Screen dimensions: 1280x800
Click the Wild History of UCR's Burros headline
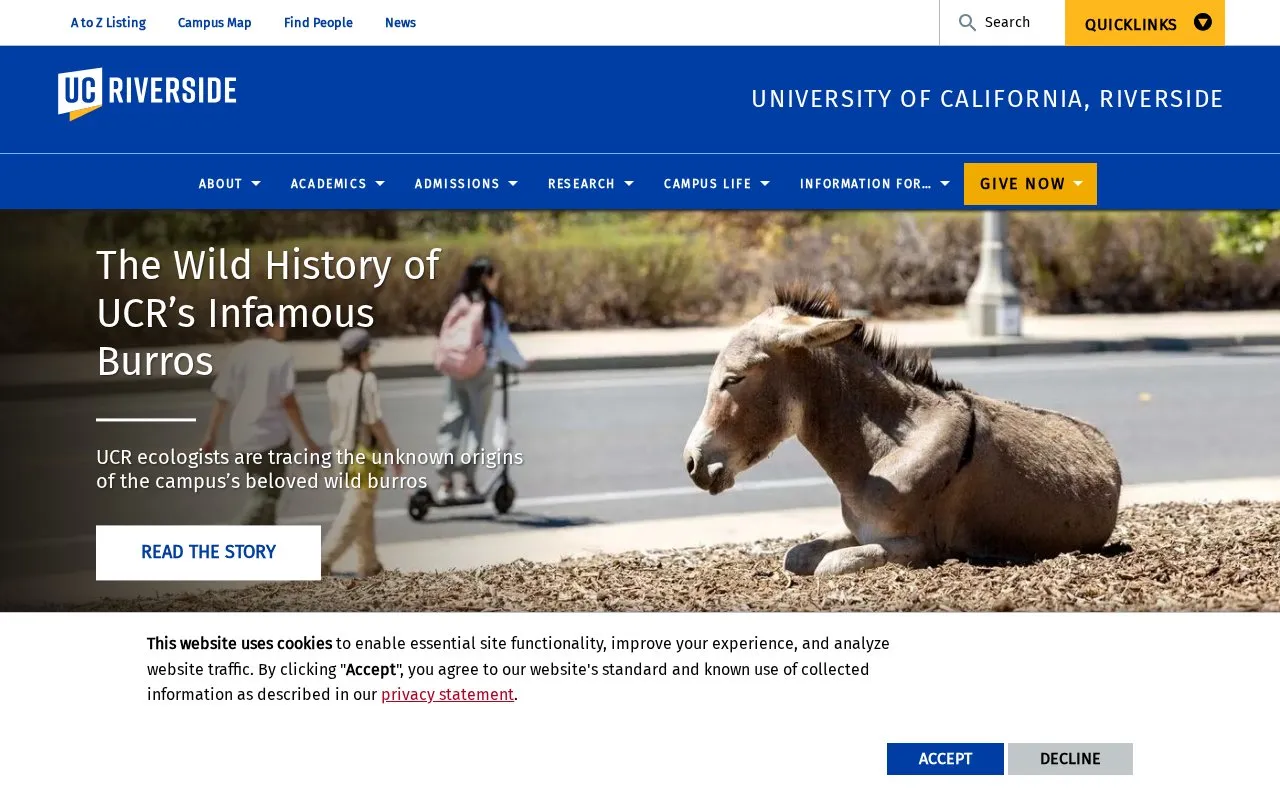[268, 313]
